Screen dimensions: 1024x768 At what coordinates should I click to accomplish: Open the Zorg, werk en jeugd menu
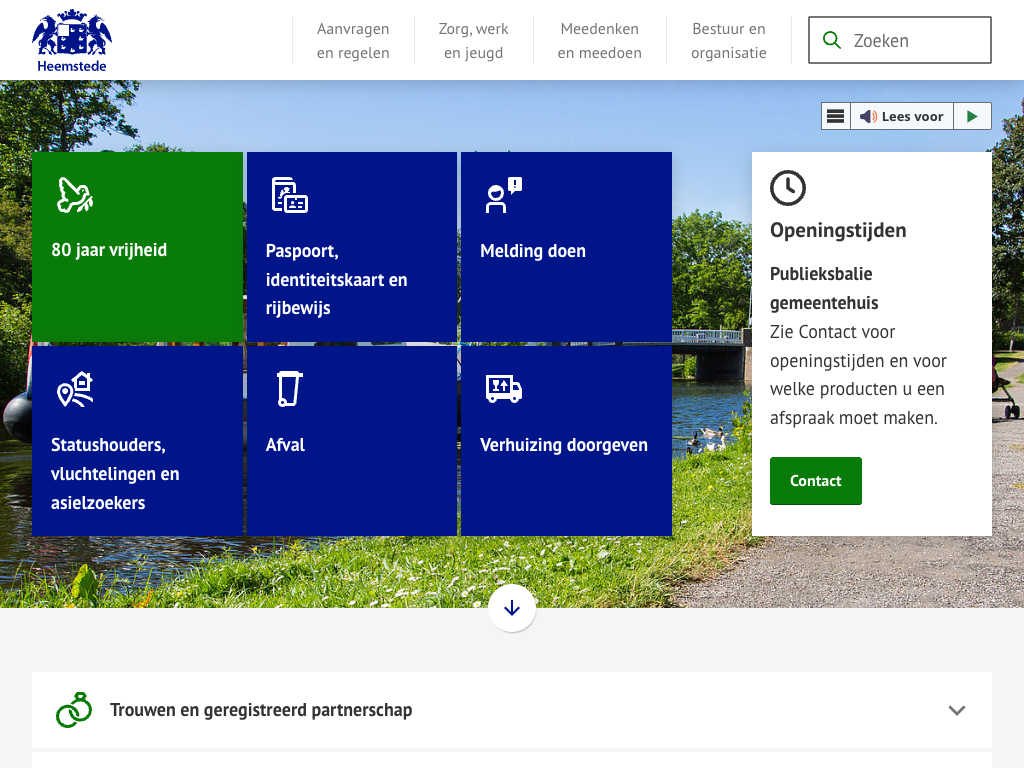[x=473, y=41]
